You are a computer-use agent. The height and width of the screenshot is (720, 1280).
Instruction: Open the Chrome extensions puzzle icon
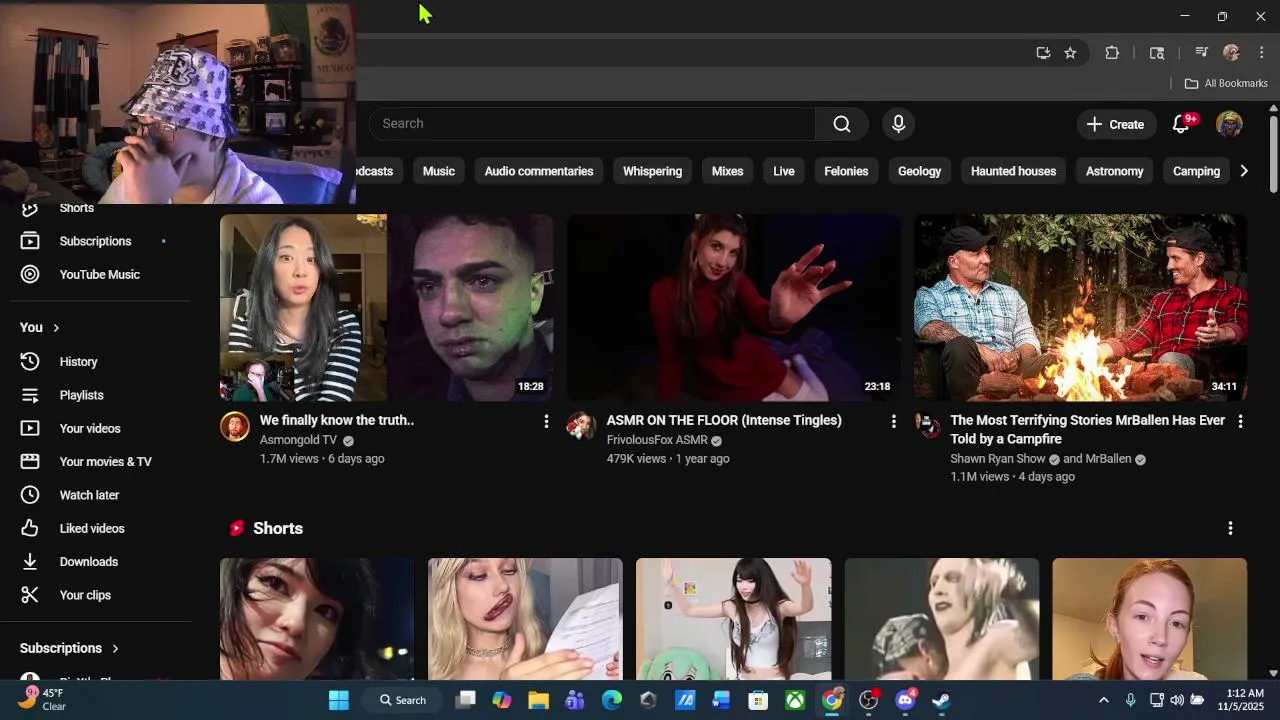click(x=1112, y=53)
